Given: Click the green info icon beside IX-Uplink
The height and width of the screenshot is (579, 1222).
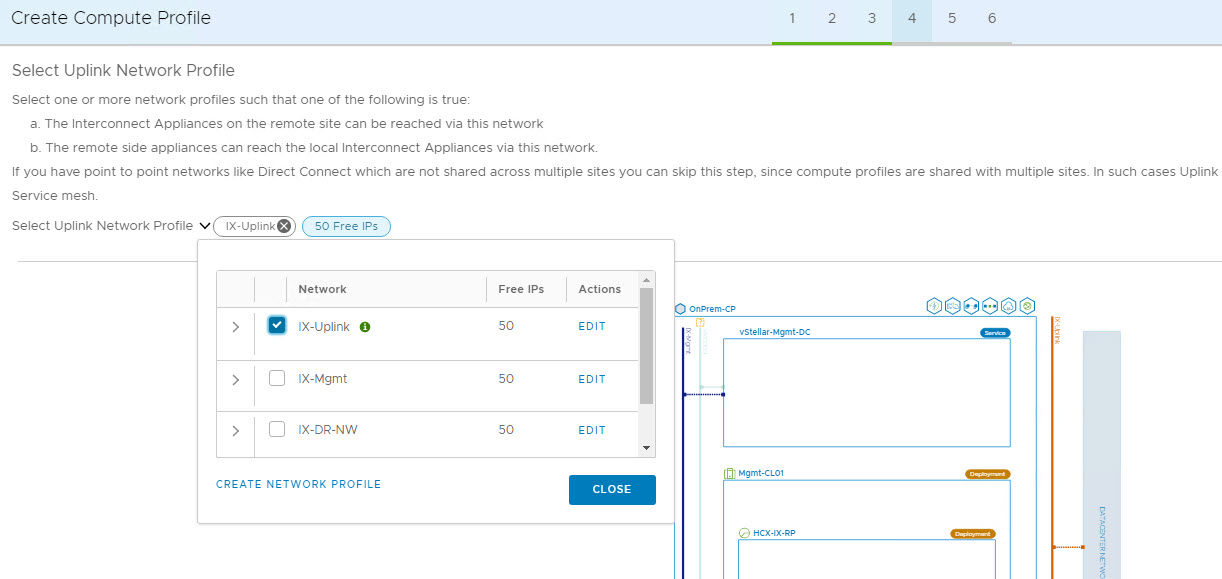Looking at the screenshot, I should [365, 327].
